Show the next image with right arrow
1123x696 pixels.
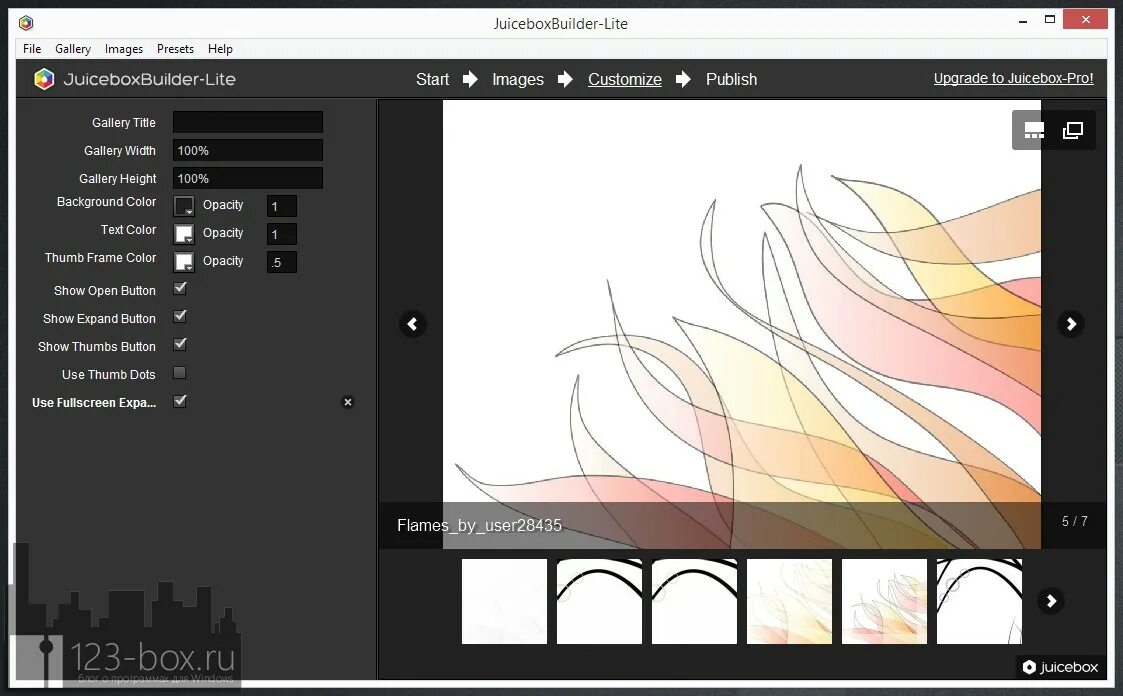[1071, 324]
